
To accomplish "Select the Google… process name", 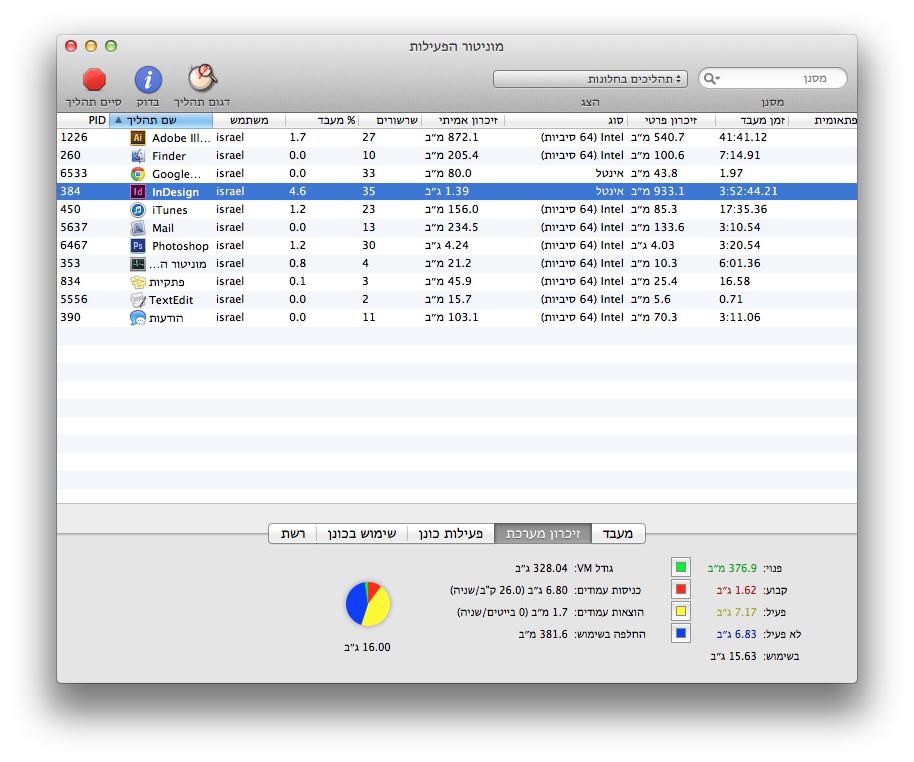I will coord(176,174).
